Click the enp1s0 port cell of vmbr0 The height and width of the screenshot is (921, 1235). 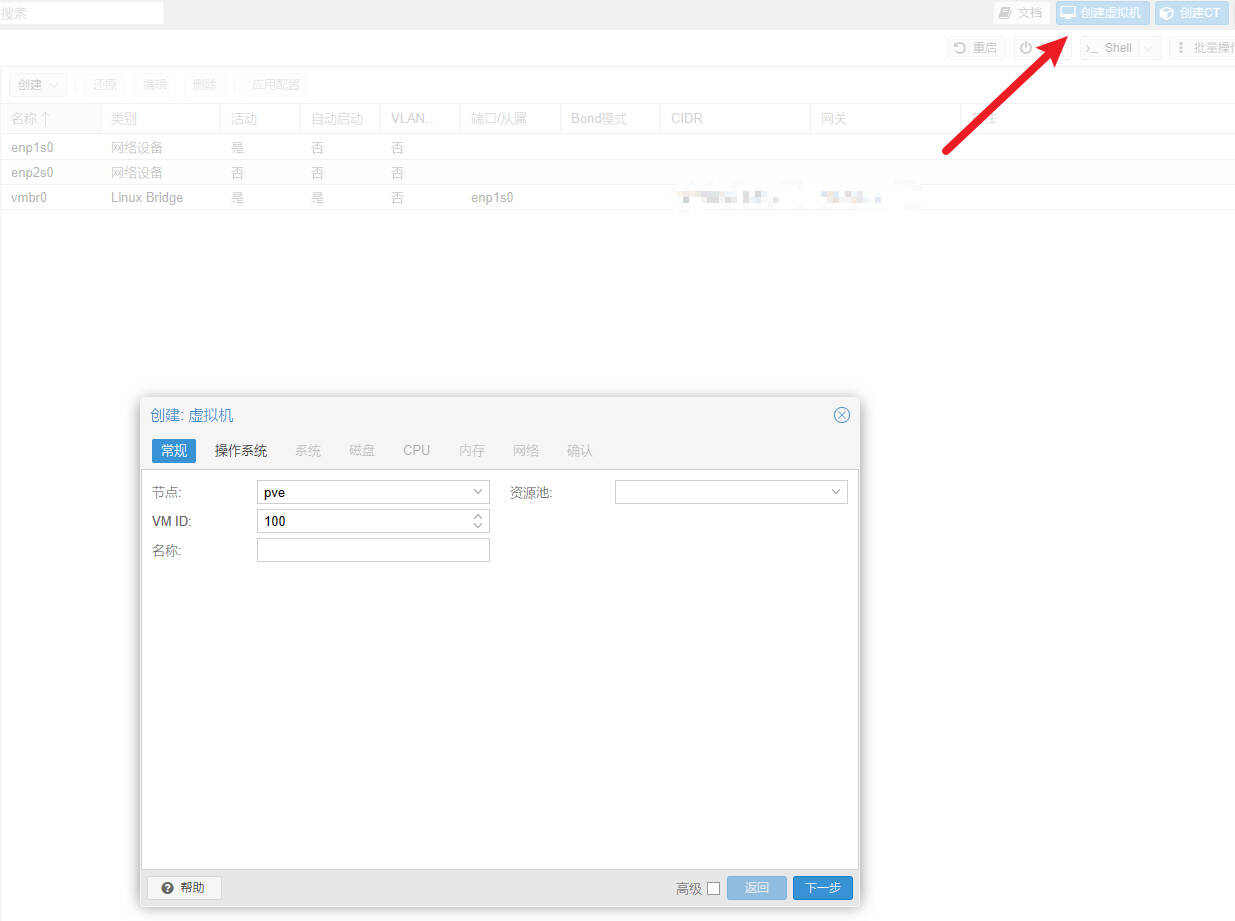coord(492,197)
